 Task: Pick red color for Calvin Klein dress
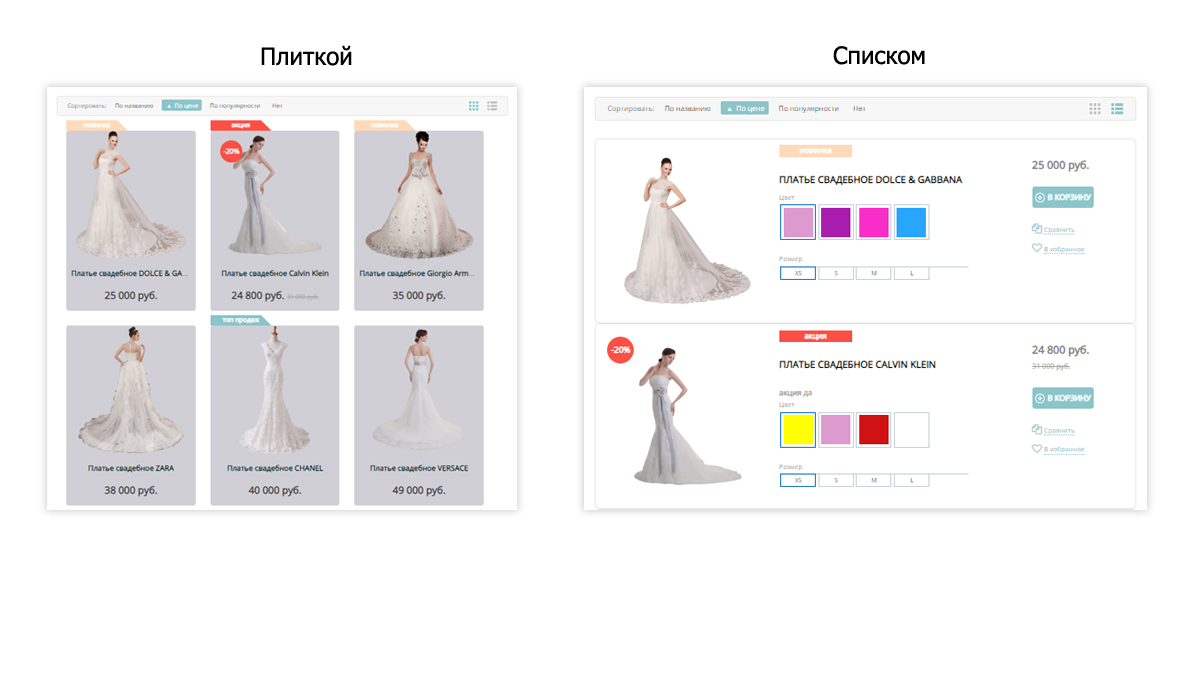tap(874, 430)
